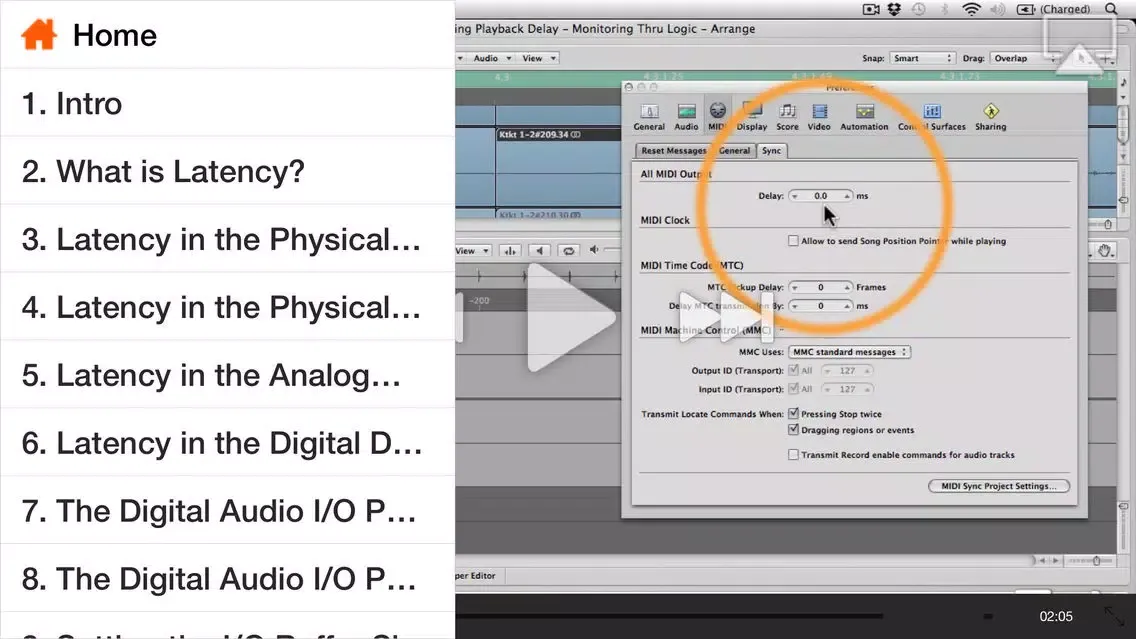1136x639 pixels.
Task: Open lesson 1. Intro
Action: [x=227, y=104]
